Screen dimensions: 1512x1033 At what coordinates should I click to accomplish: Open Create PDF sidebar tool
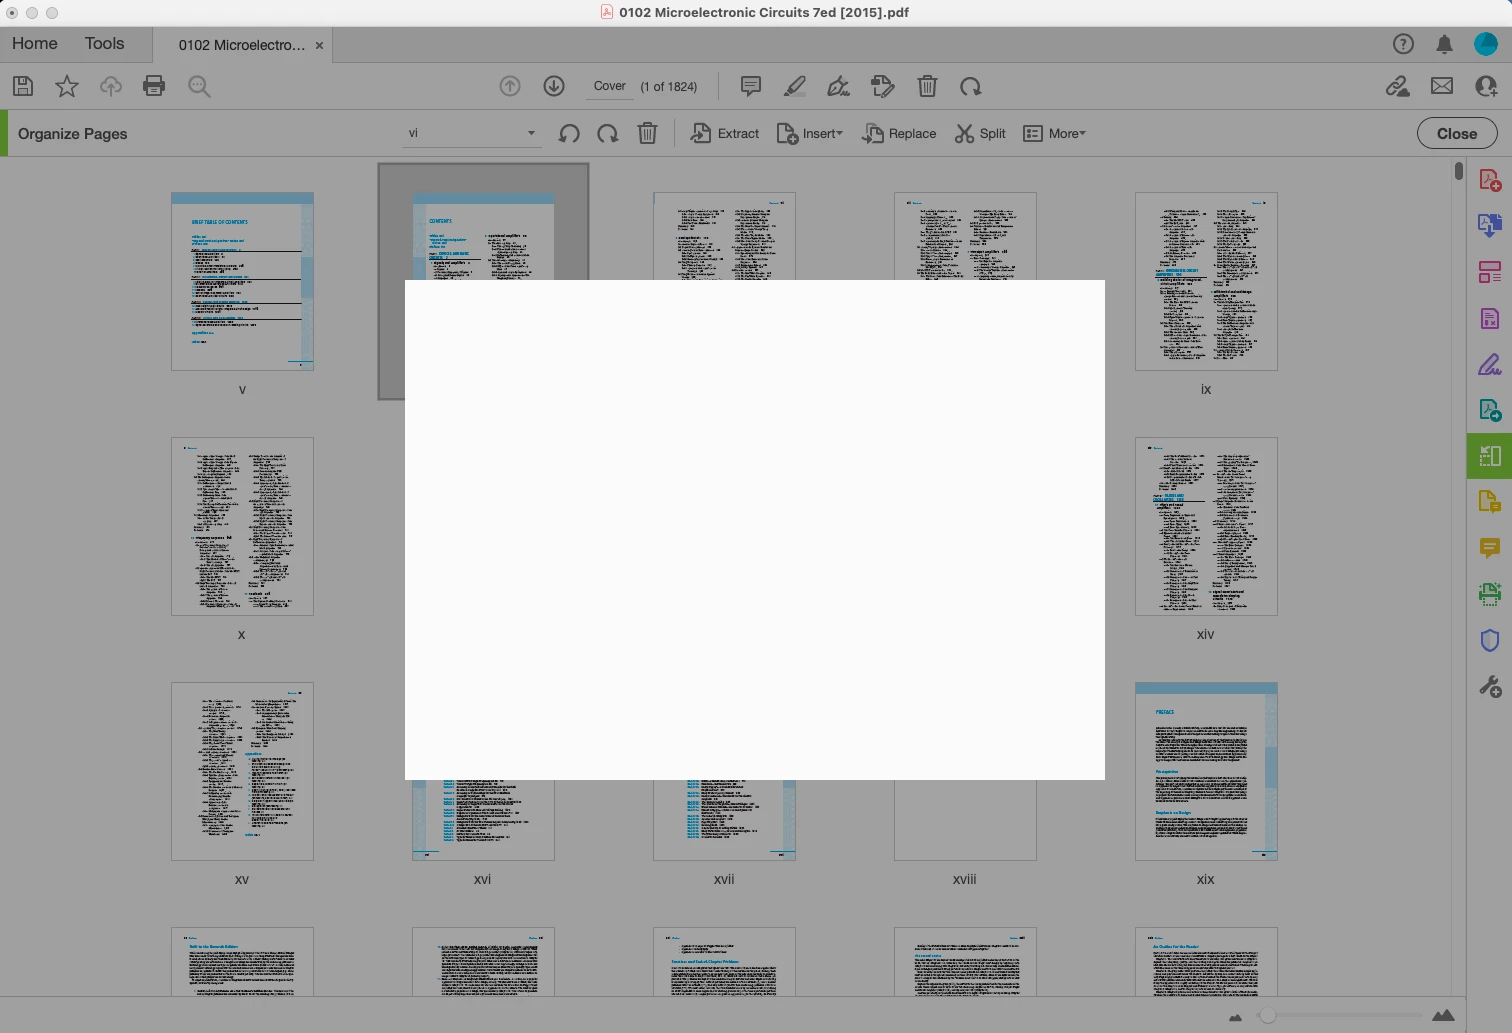[1490, 181]
